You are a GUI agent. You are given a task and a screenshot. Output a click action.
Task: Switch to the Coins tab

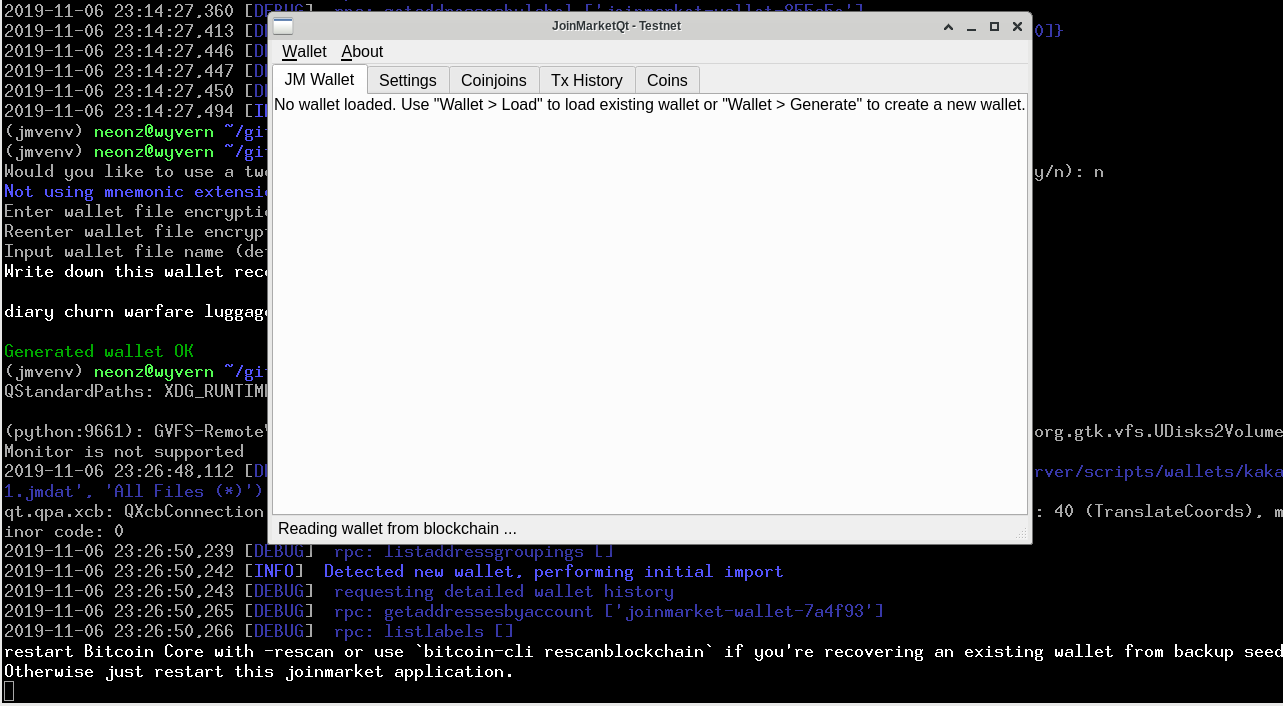(667, 80)
